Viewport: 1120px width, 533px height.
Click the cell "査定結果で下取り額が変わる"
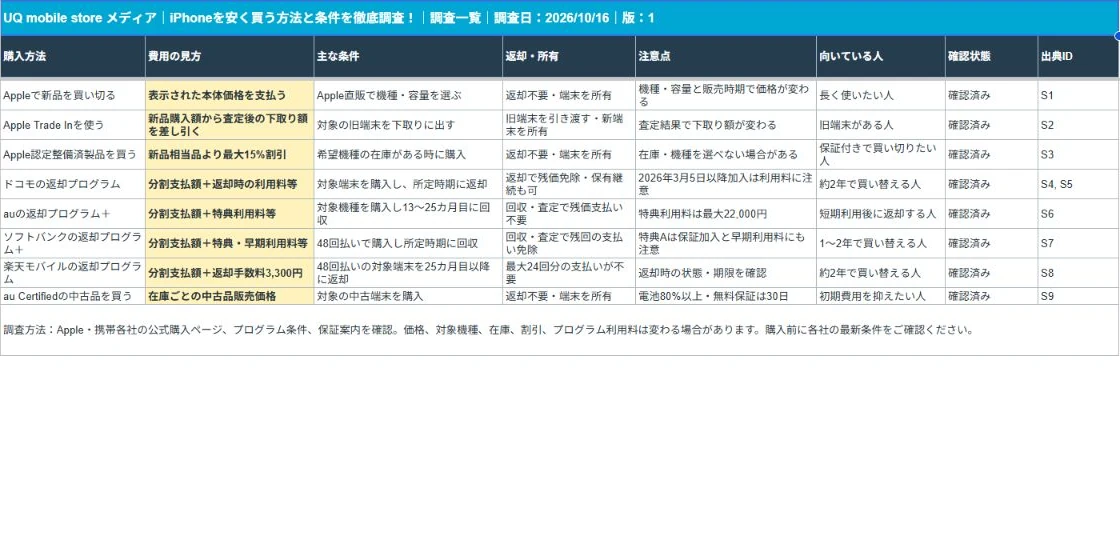pyautogui.click(x=726, y=125)
